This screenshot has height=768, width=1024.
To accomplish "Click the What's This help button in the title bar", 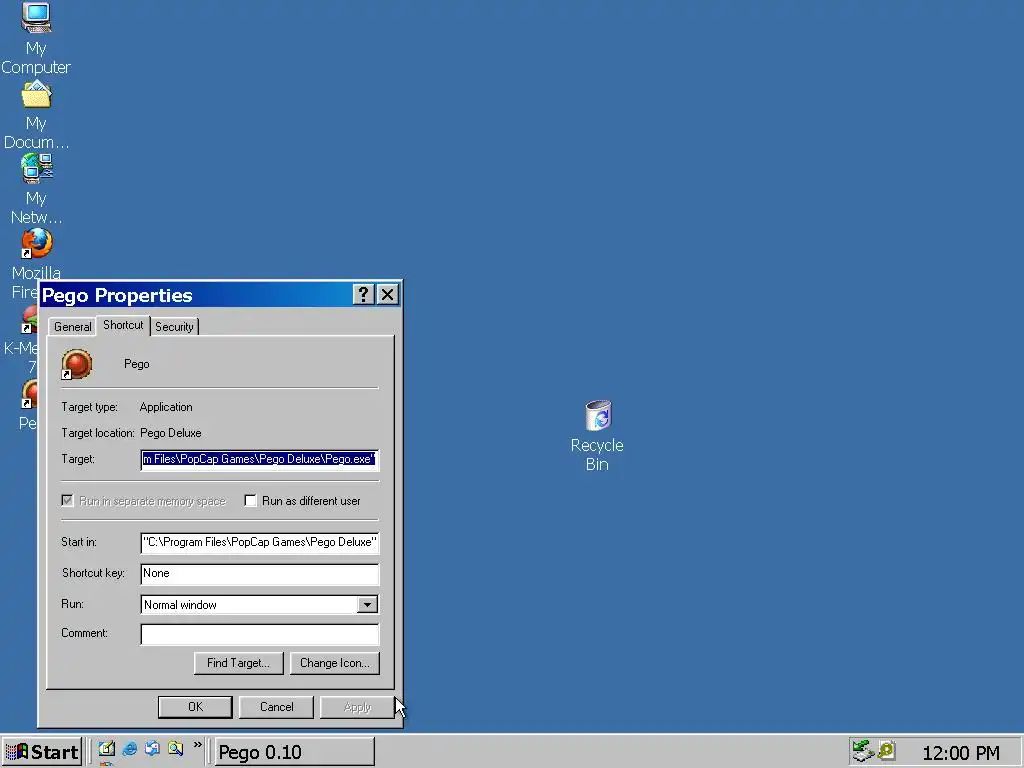I will click(x=363, y=295).
